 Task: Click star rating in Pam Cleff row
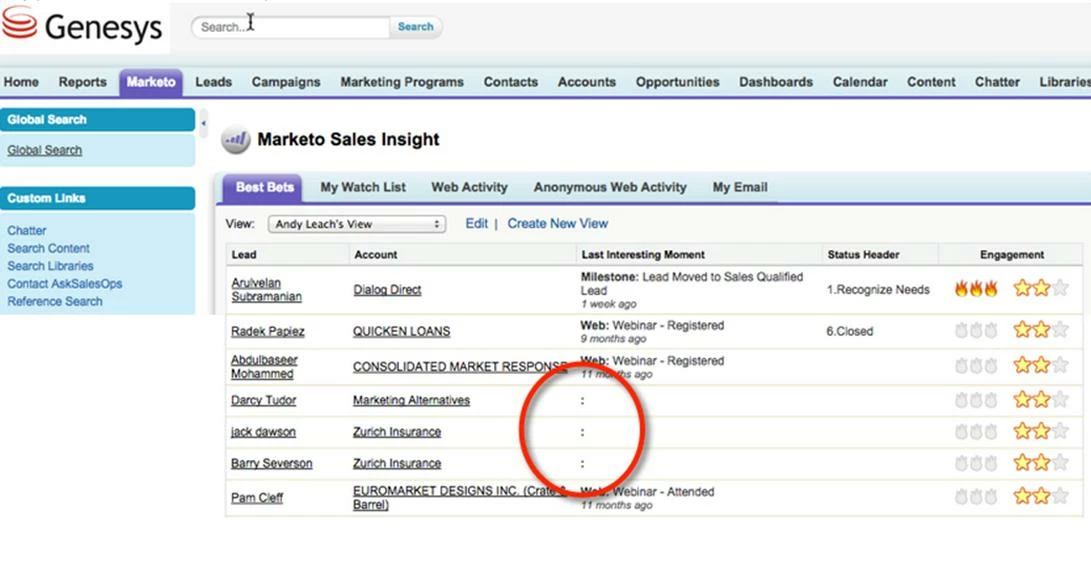click(1041, 497)
